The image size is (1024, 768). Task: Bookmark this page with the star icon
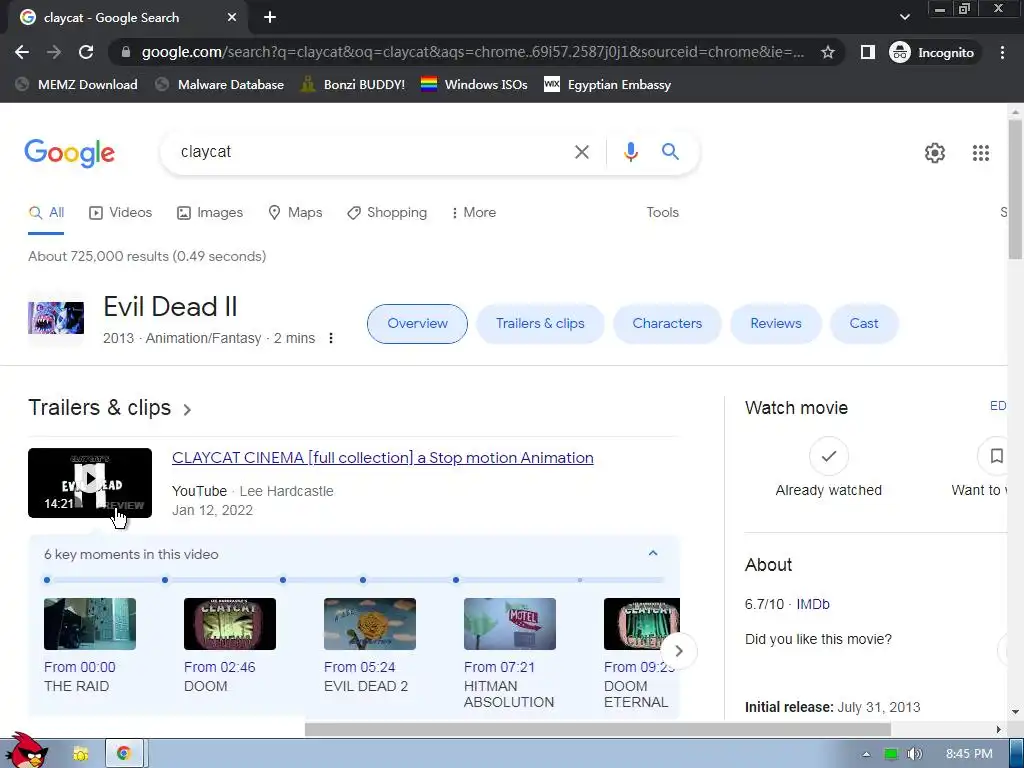pos(827,52)
